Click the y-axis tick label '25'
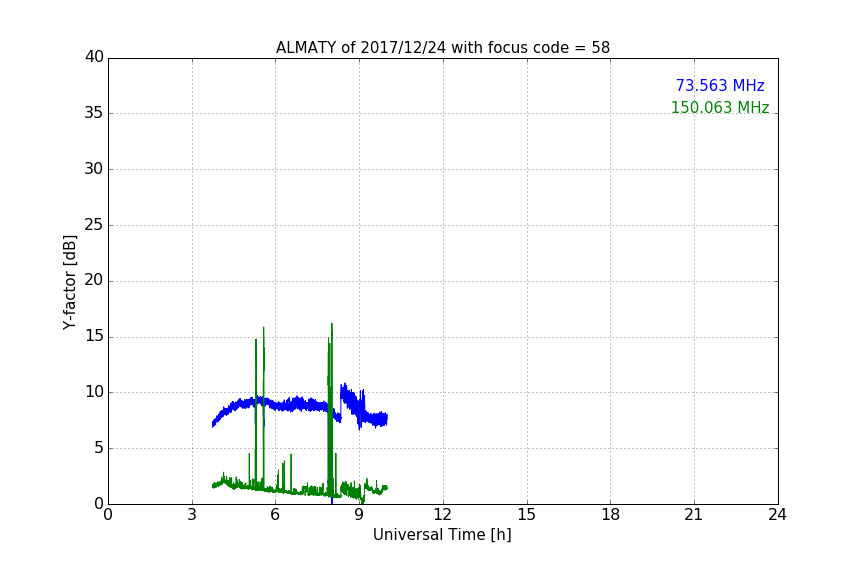 tap(94, 225)
